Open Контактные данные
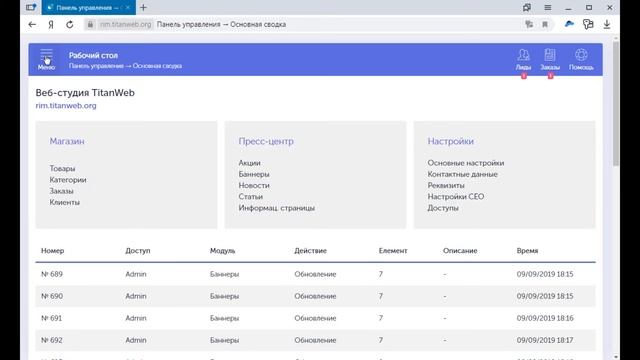Viewport: 640px width, 360px height. 462,174
